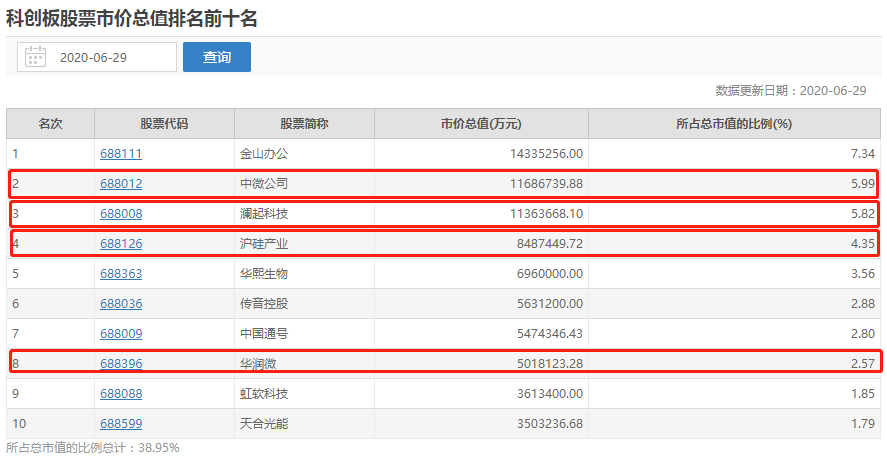
Task: Click the date input showing 2020-06-29
Action: click(97, 57)
